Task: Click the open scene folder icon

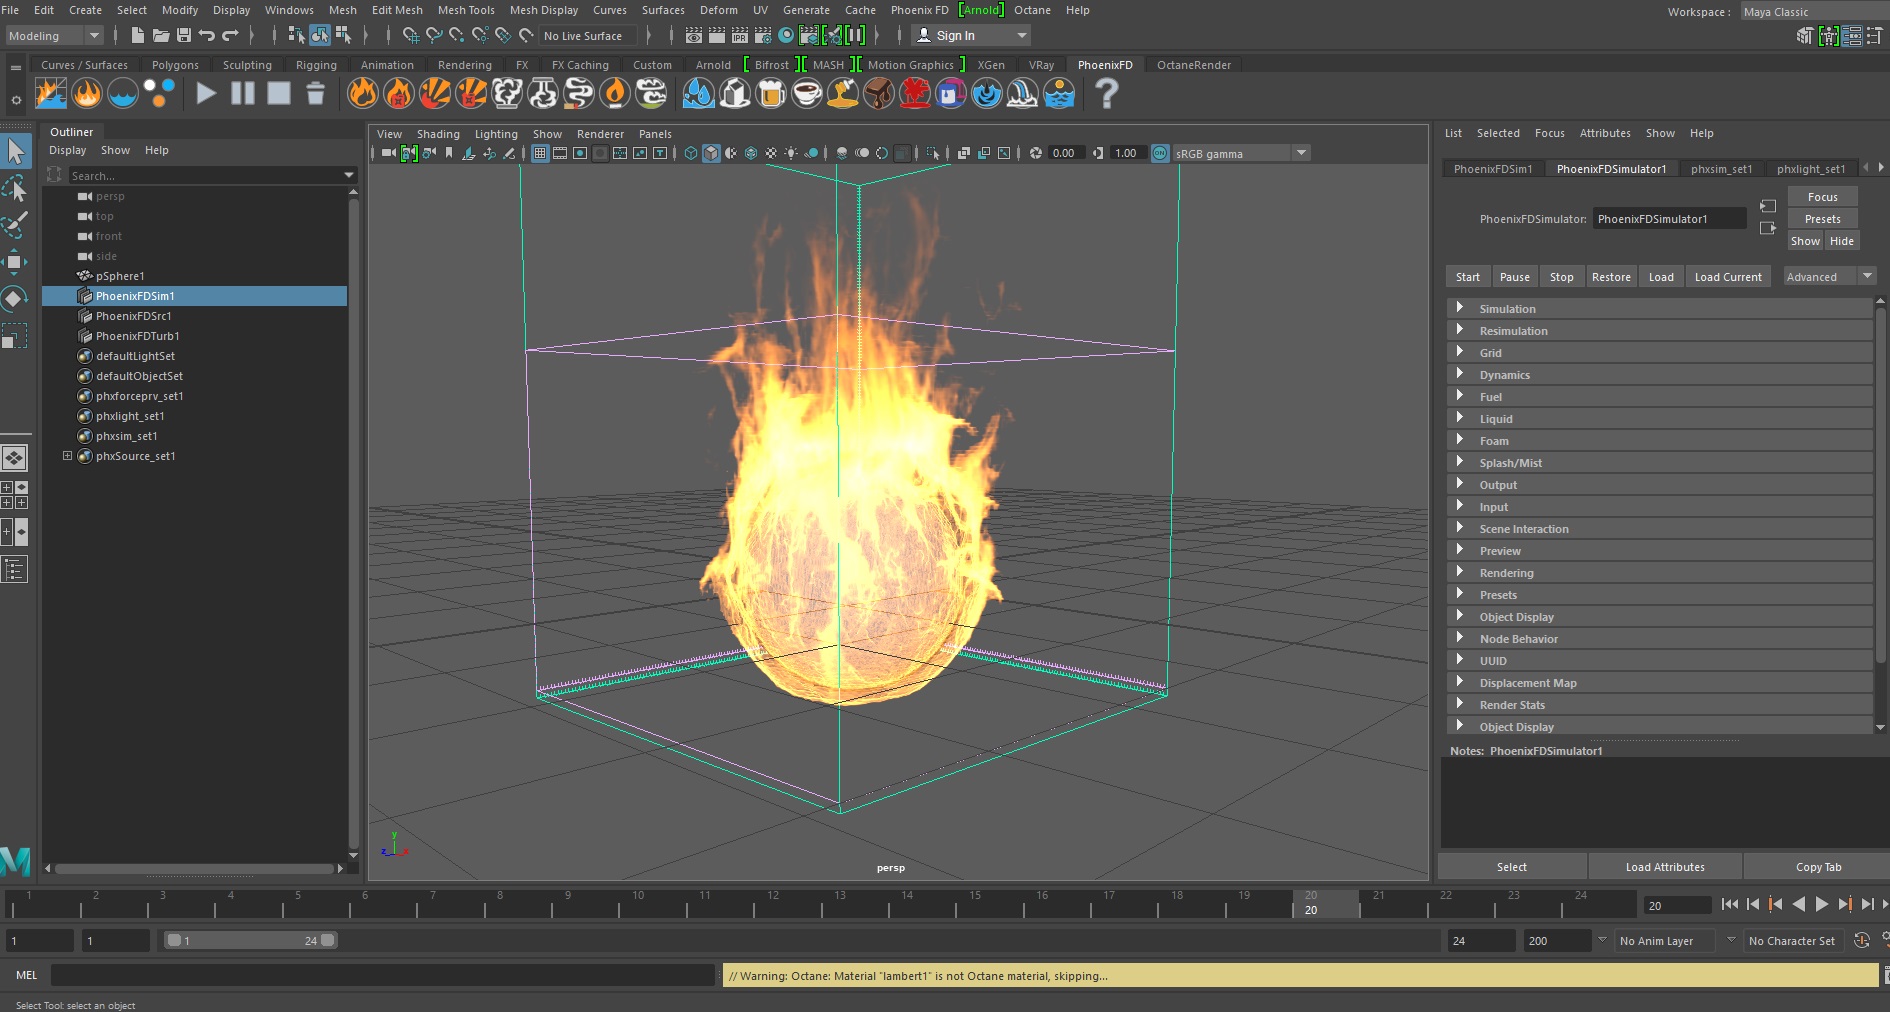Action: [x=161, y=36]
